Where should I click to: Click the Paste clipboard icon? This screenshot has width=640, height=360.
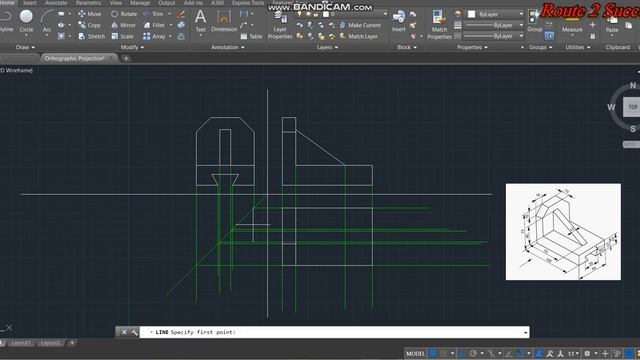pos(612,24)
